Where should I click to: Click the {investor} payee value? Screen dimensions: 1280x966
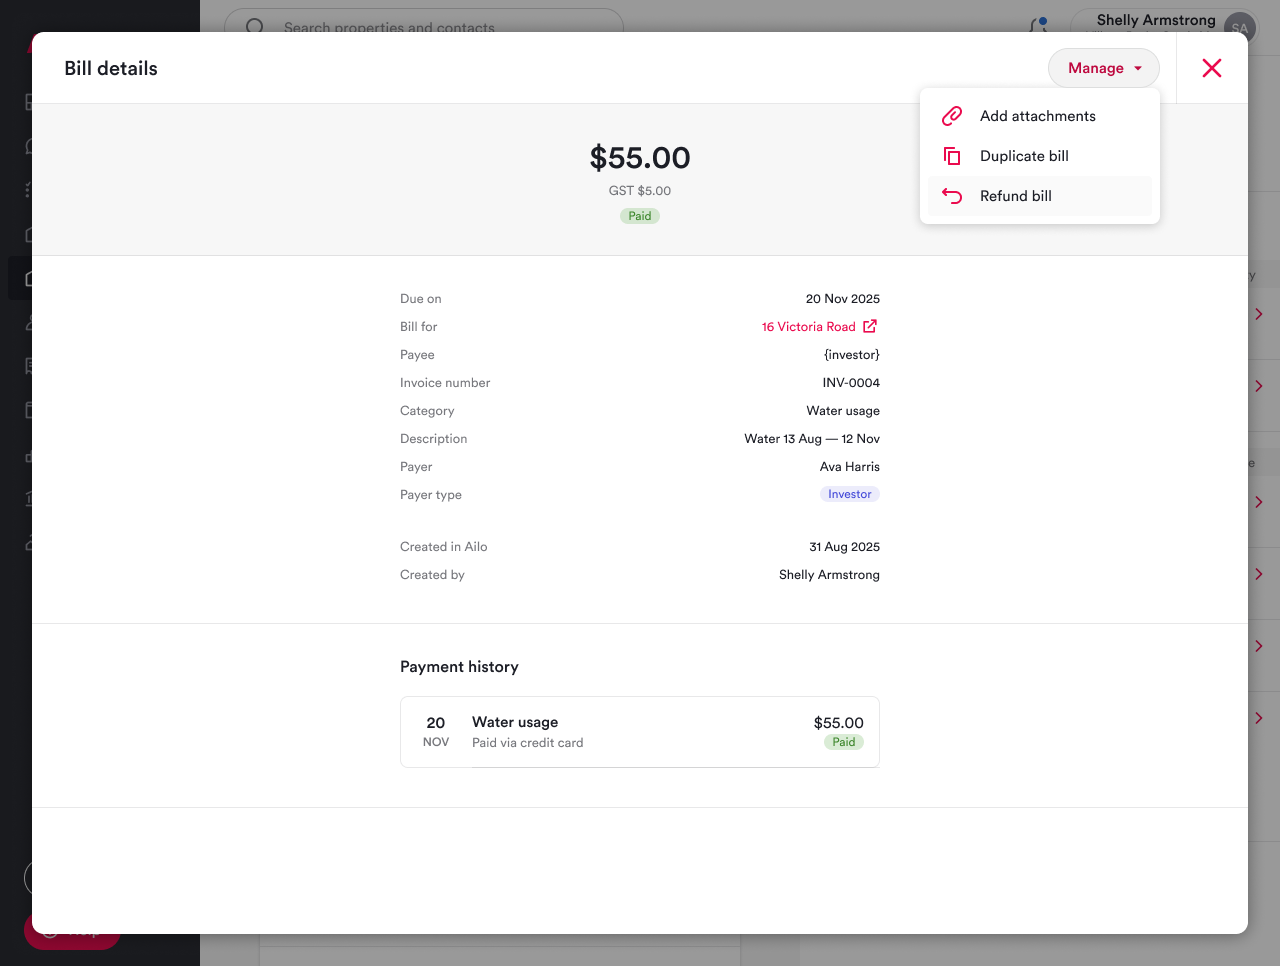click(x=852, y=355)
